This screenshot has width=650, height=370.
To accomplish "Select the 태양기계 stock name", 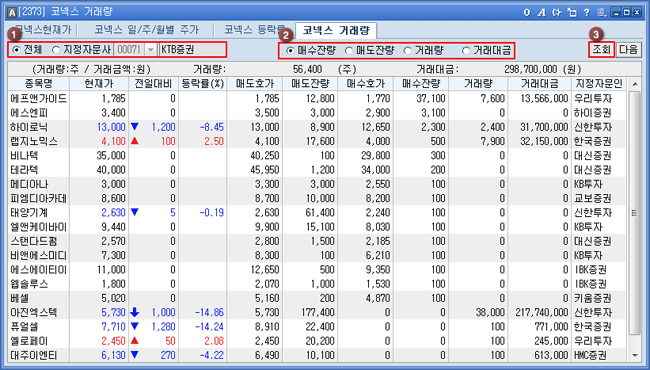I will pos(29,213).
